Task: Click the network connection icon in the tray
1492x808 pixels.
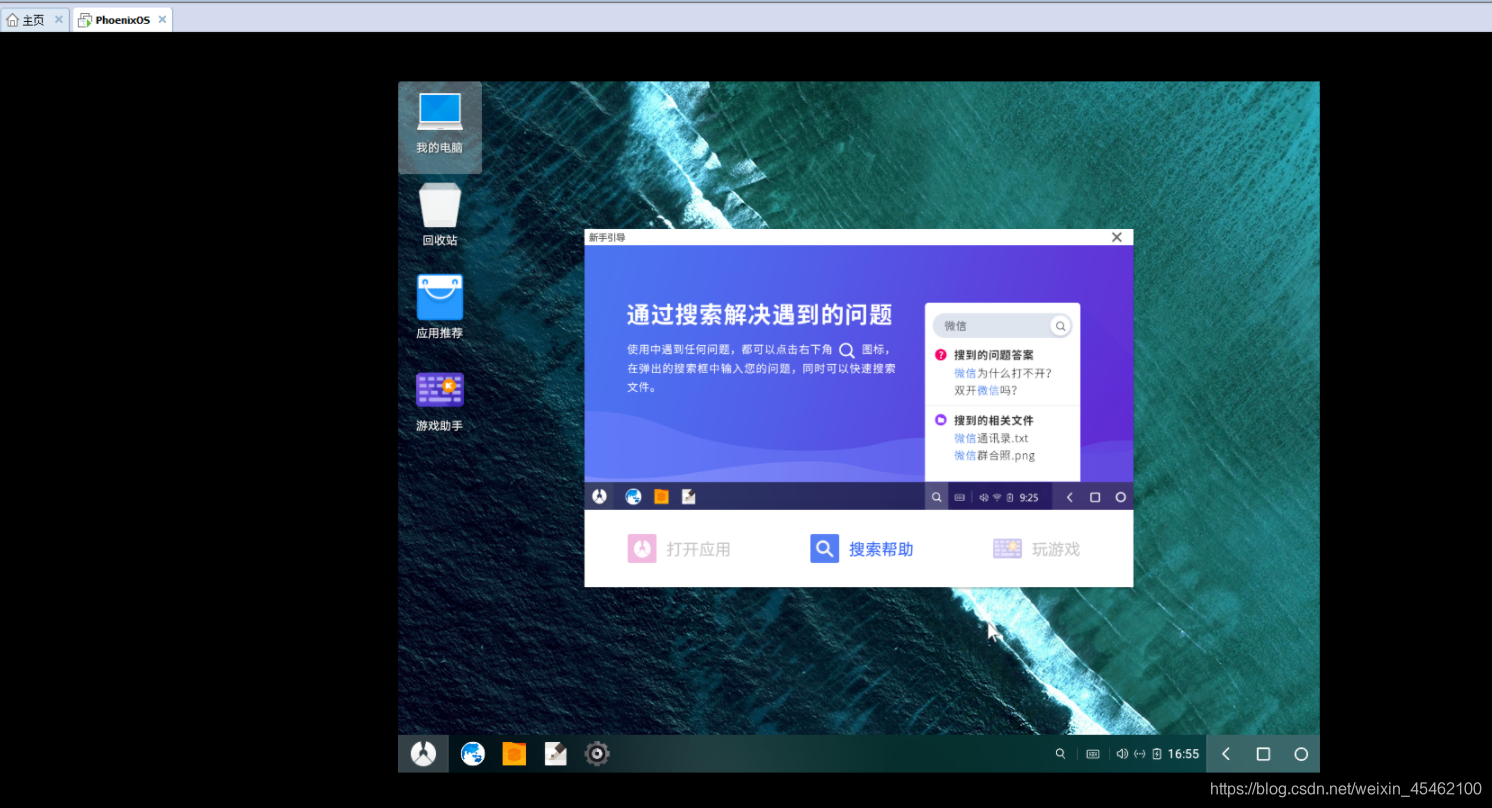Action: [1139, 754]
